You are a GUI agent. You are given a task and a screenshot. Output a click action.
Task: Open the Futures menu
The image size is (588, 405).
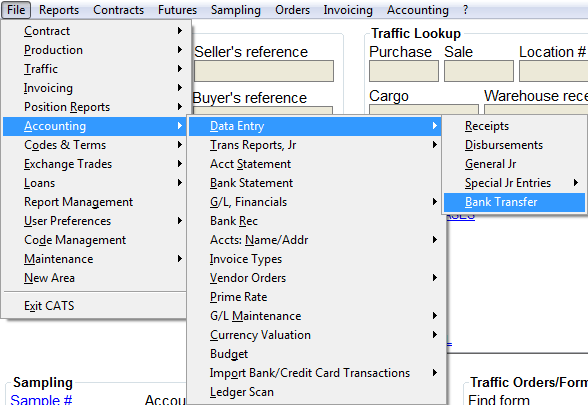(177, 10)
